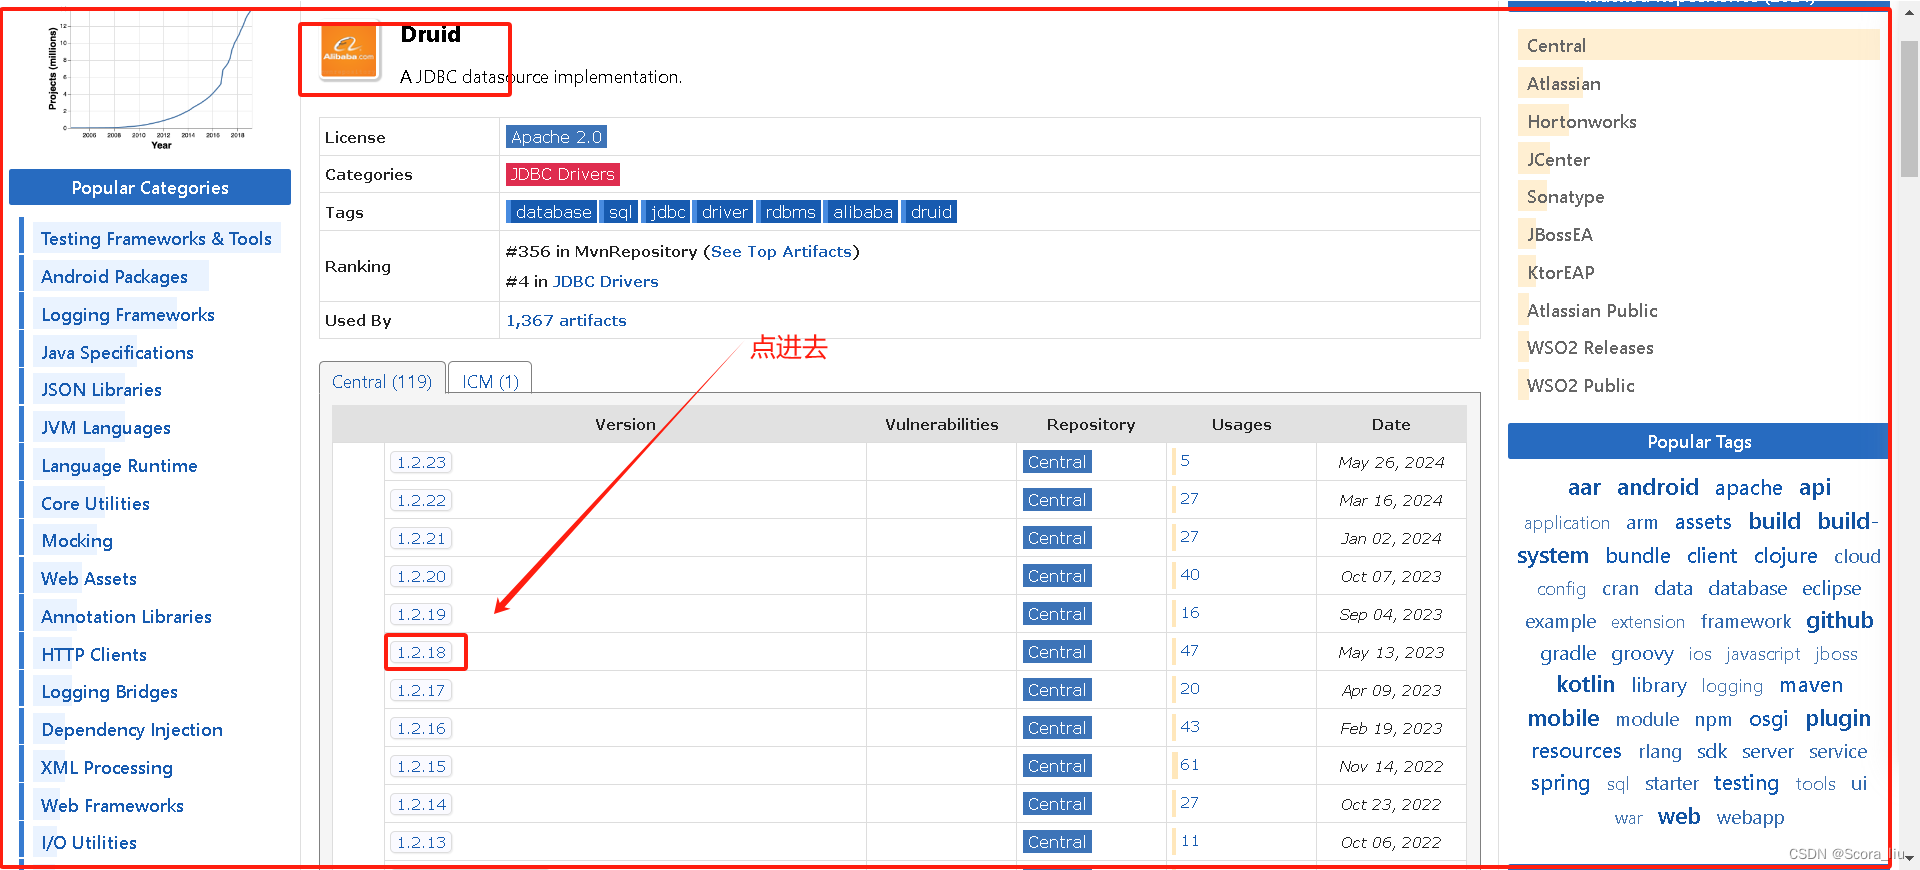This screenshot has width=1920, height=870.
Task: Click the Popular Categories header
Action: [150, 188]
